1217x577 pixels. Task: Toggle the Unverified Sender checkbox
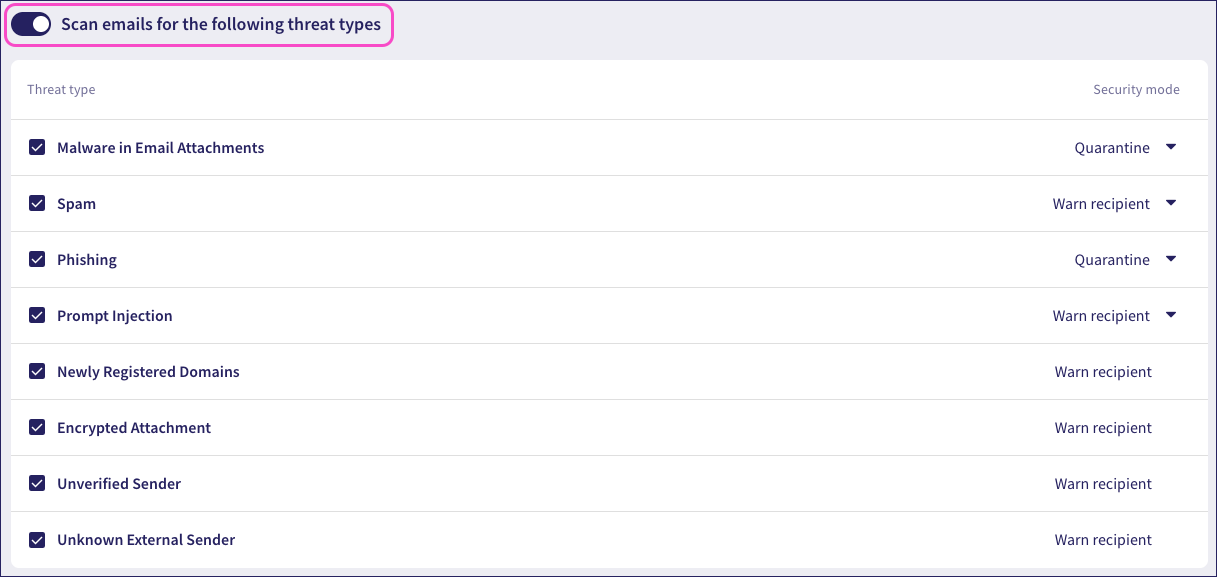37,484
